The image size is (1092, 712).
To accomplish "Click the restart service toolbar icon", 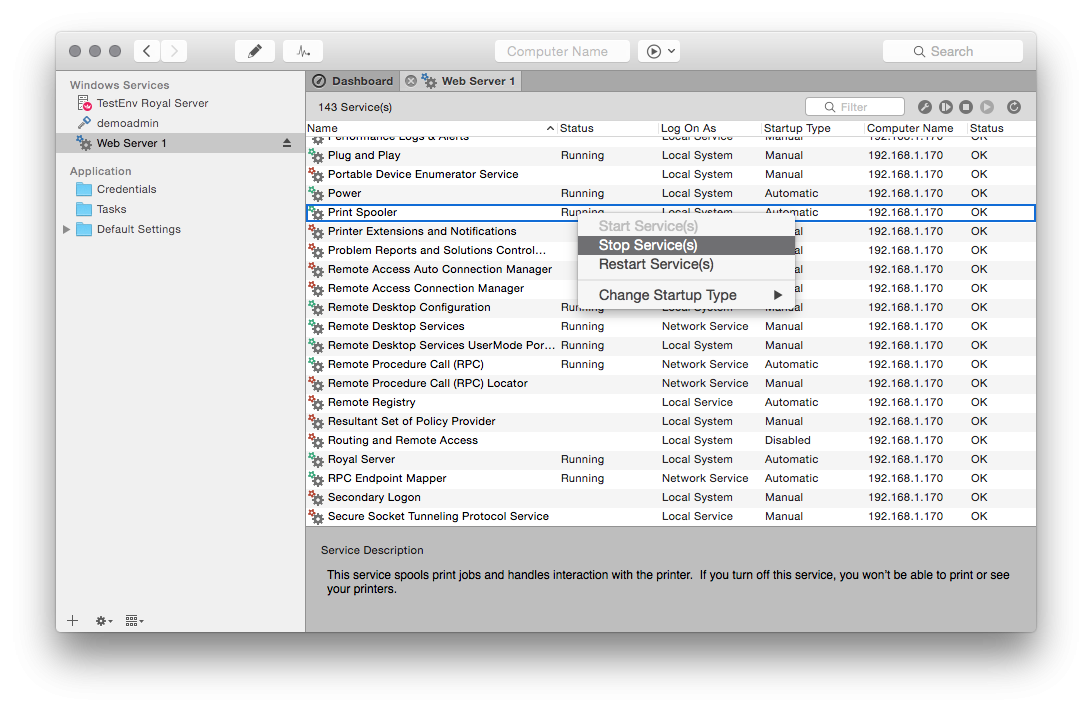I will pos(945,107).
